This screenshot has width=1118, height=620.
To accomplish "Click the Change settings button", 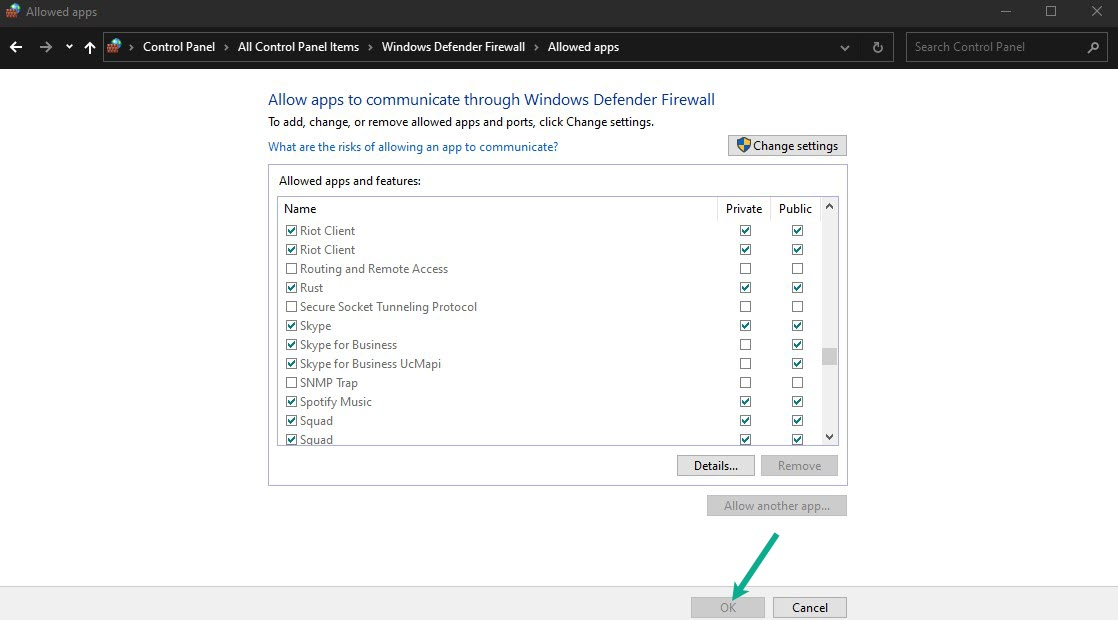I will (x=787, y=145).
